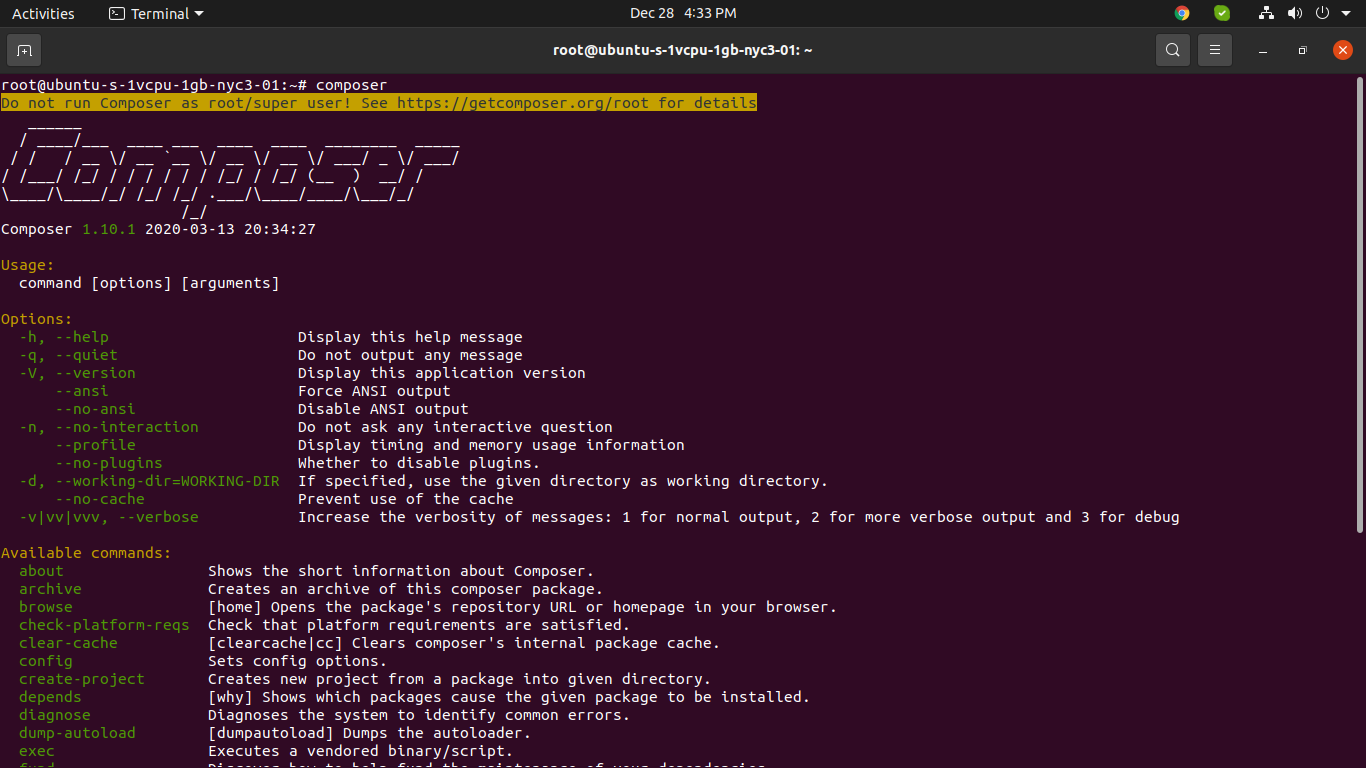The width and height of the screenshot is (1366, 768).
Task: Open the volume icon in system tray
Action: pyautogui.click(x=1295, y=13)
